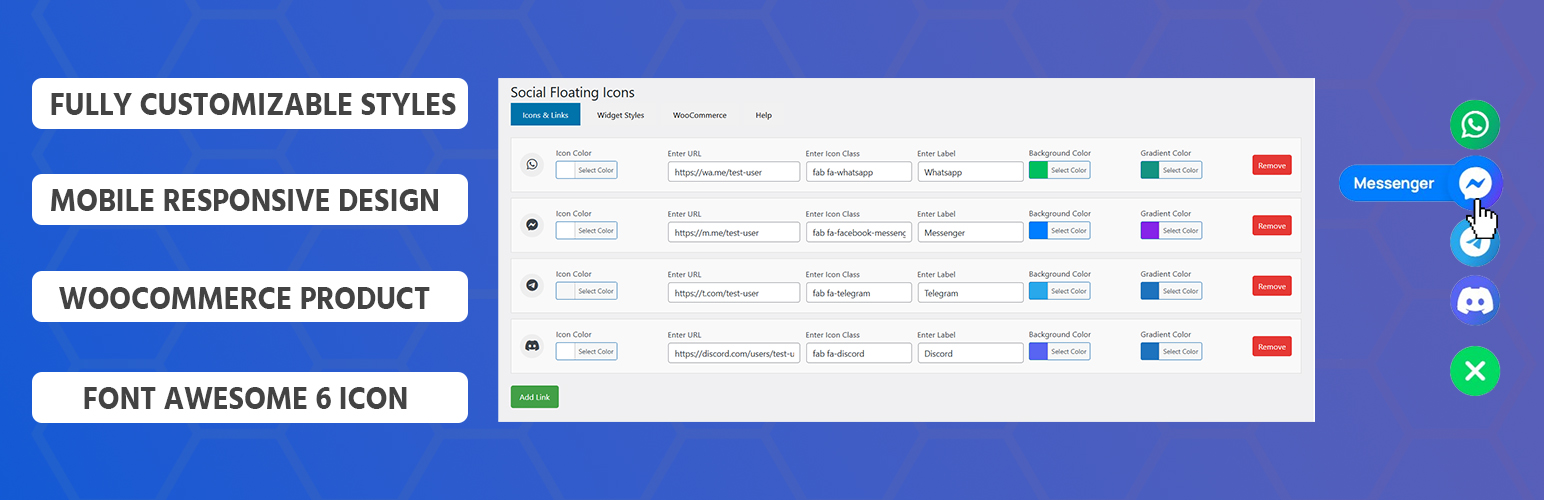
Task: Click the wa.me URL field
Action: pos(734,172)
